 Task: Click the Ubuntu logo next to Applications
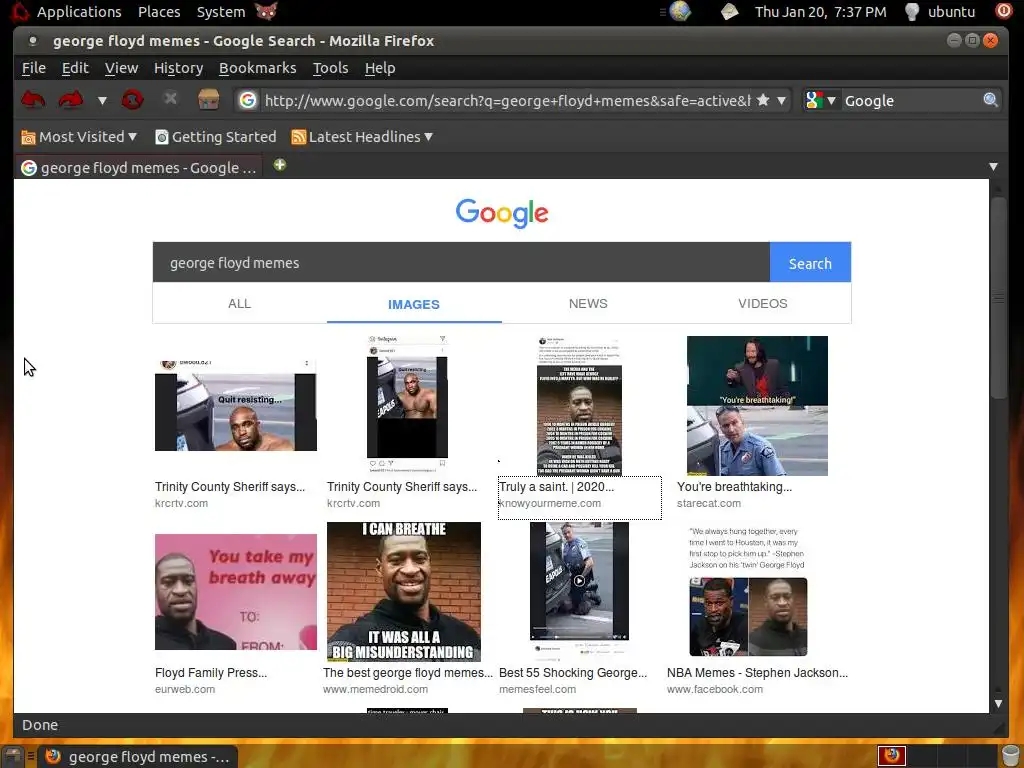point(21,11)
